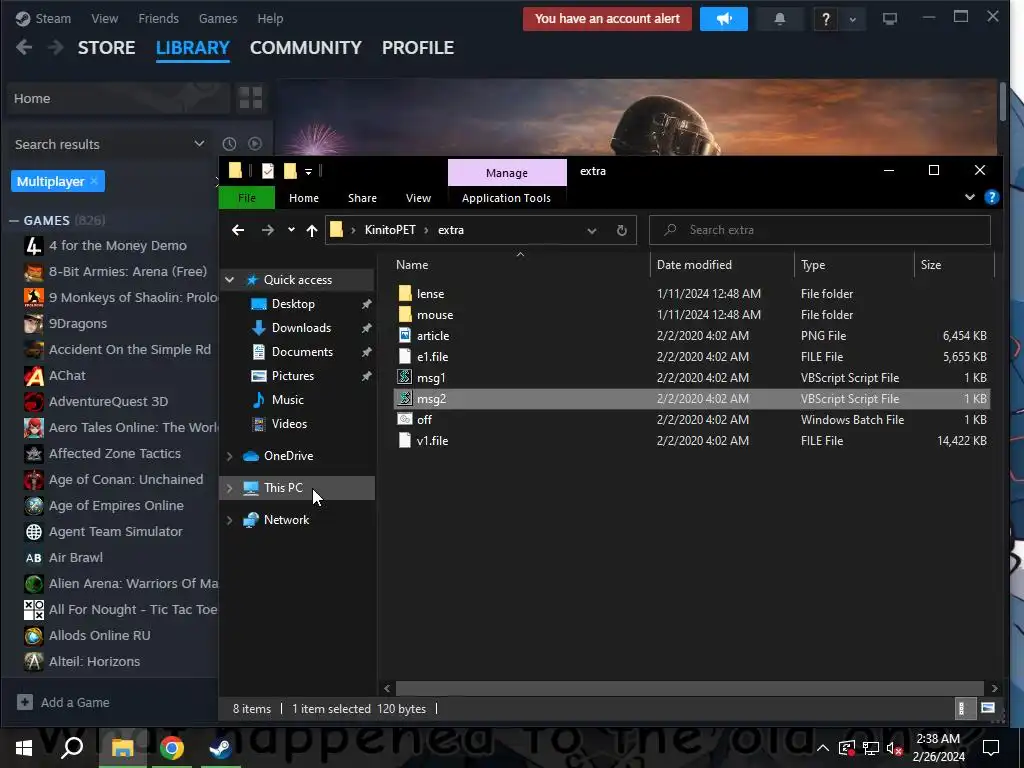
Task: Click the recent activity clock icon in Steam
Action: pos(229,144)
